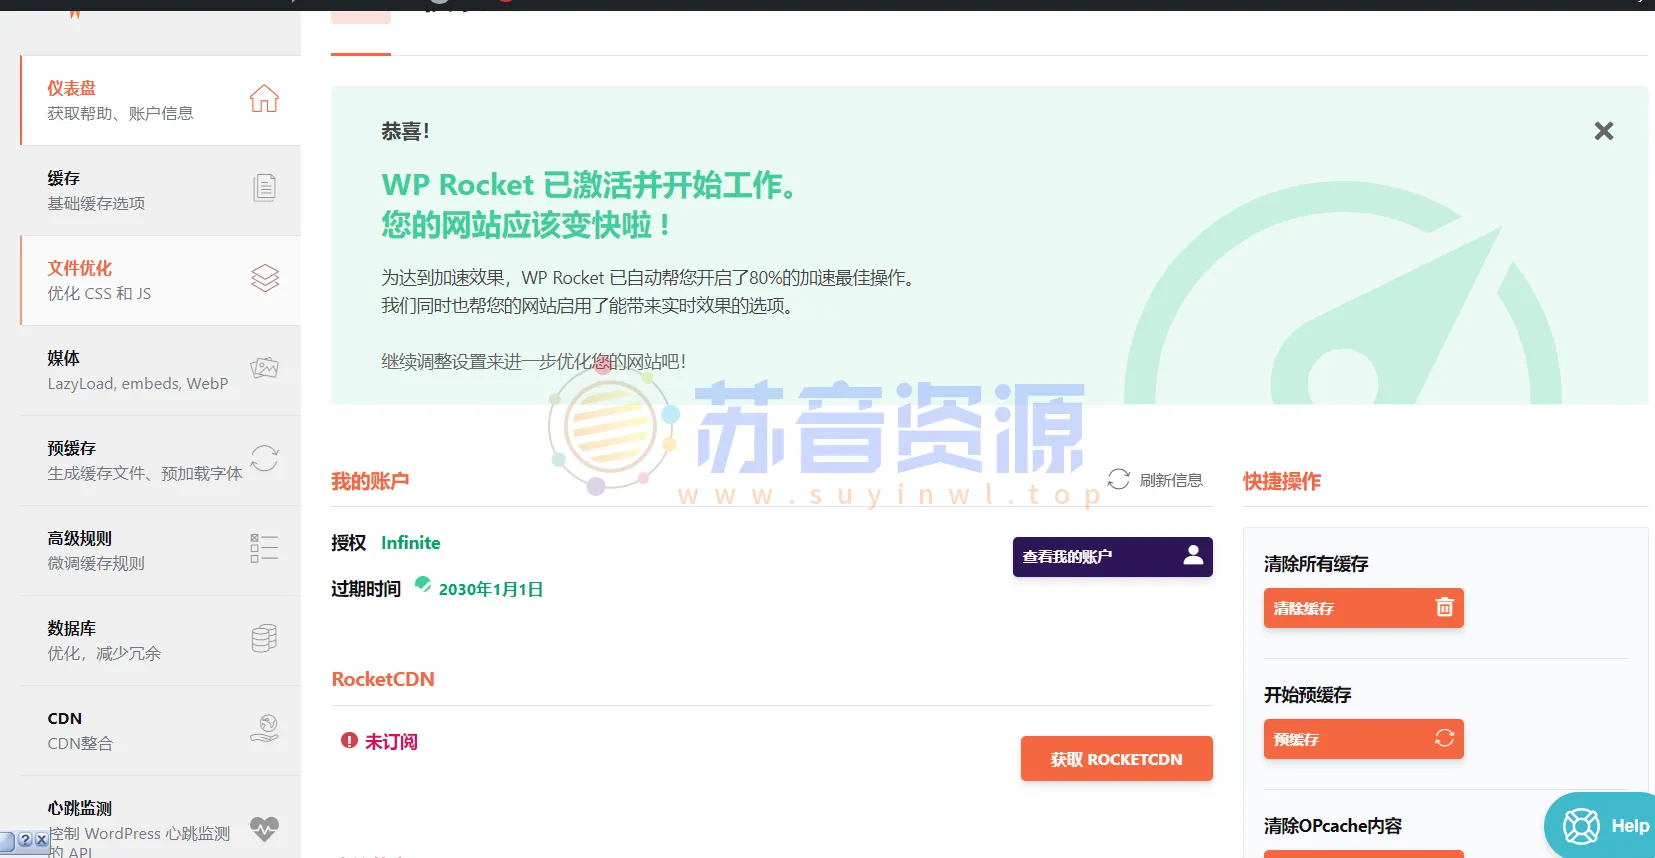
Task: Click the help question-mark icon at bottom-left overlay
Action: pyautogui.click(x=26, y=840)
